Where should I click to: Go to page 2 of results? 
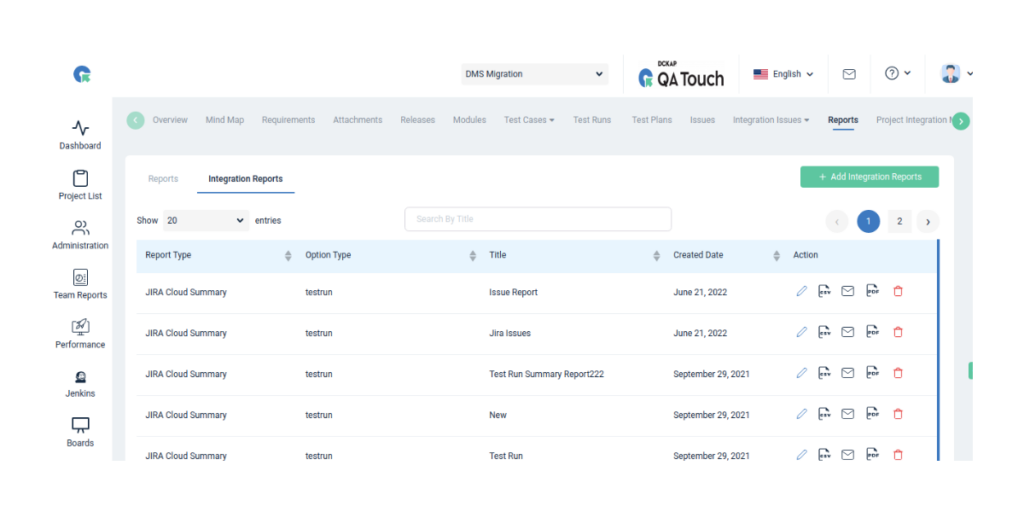coord(899,222)
